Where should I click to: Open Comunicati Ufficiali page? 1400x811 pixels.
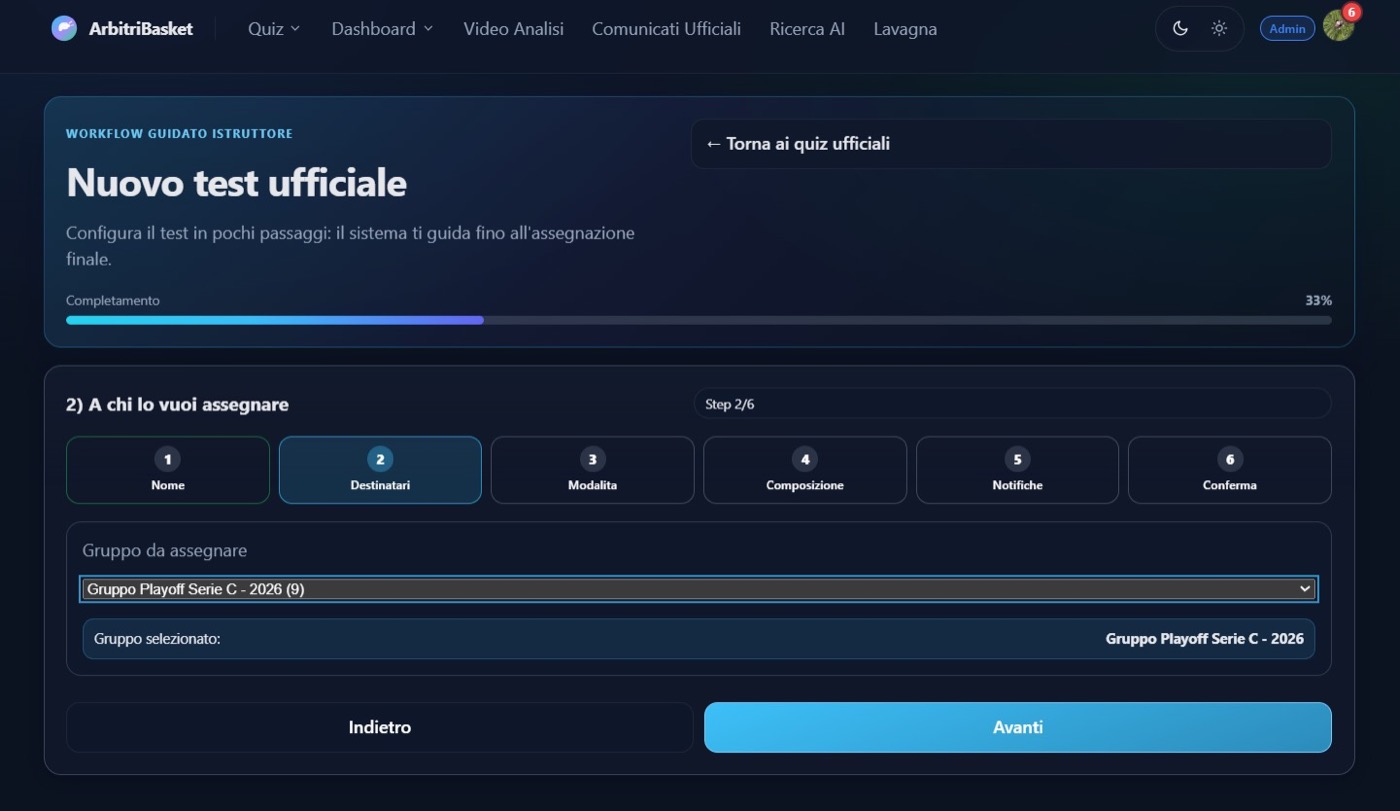click(666, 29)
